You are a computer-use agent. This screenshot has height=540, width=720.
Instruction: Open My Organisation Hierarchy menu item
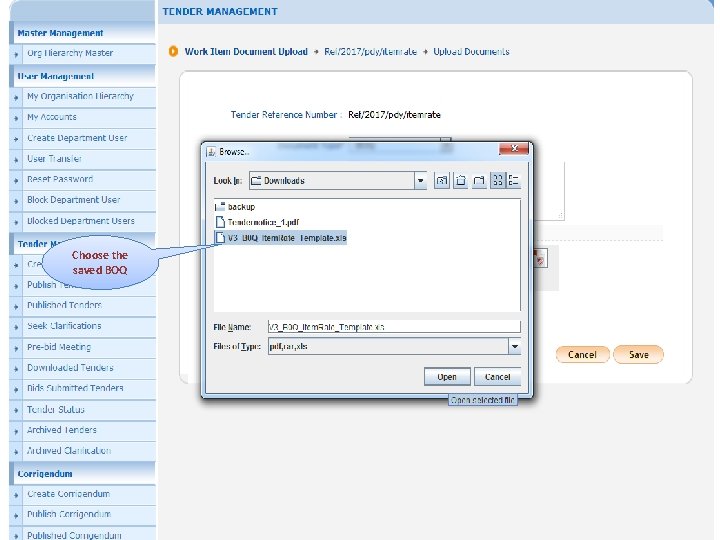coord(80,96)
